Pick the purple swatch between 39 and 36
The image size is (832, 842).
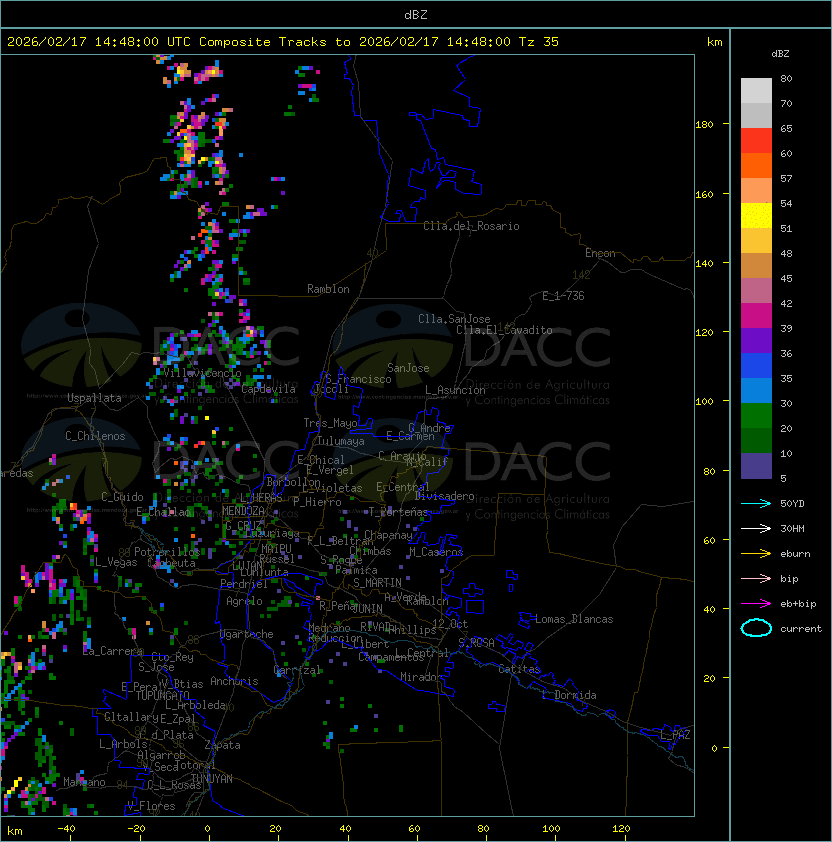coord(756,340)
